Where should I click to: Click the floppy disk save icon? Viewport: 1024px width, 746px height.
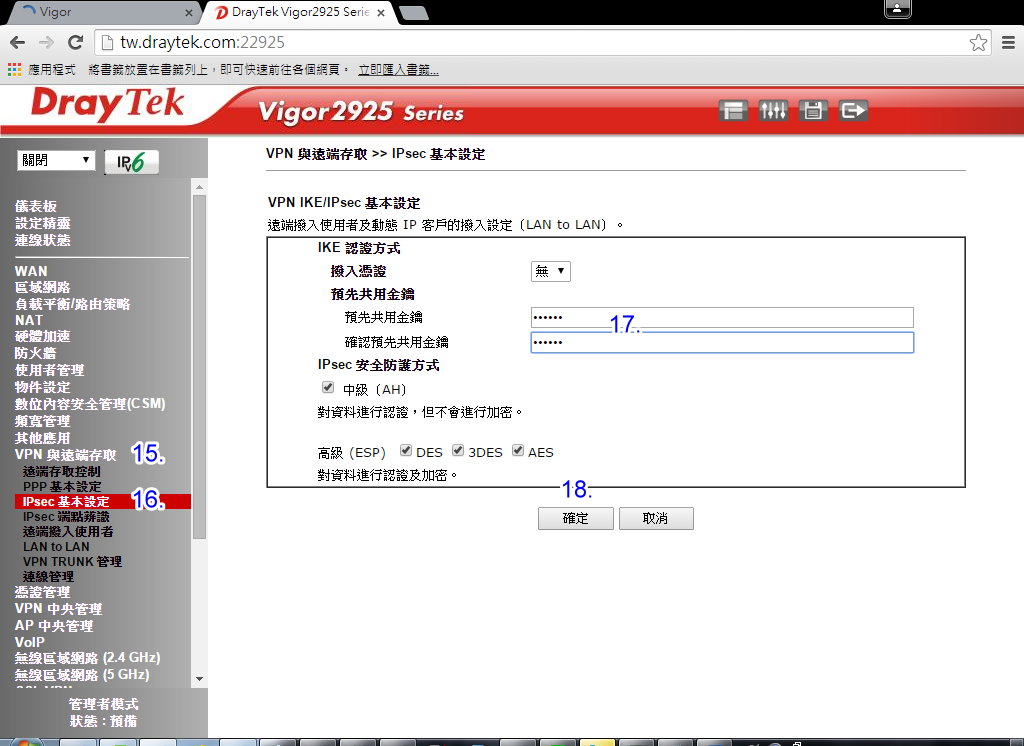813,111
